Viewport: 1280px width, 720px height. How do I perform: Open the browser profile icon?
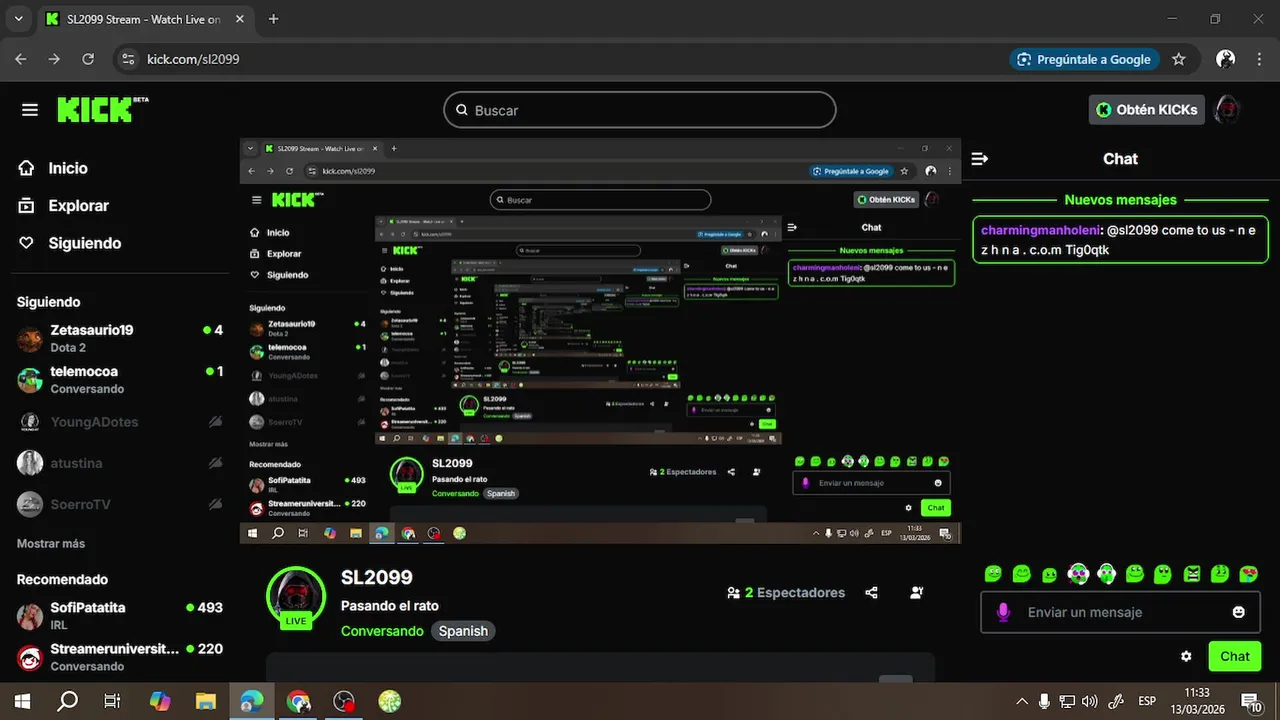[x=1225, y=59]
